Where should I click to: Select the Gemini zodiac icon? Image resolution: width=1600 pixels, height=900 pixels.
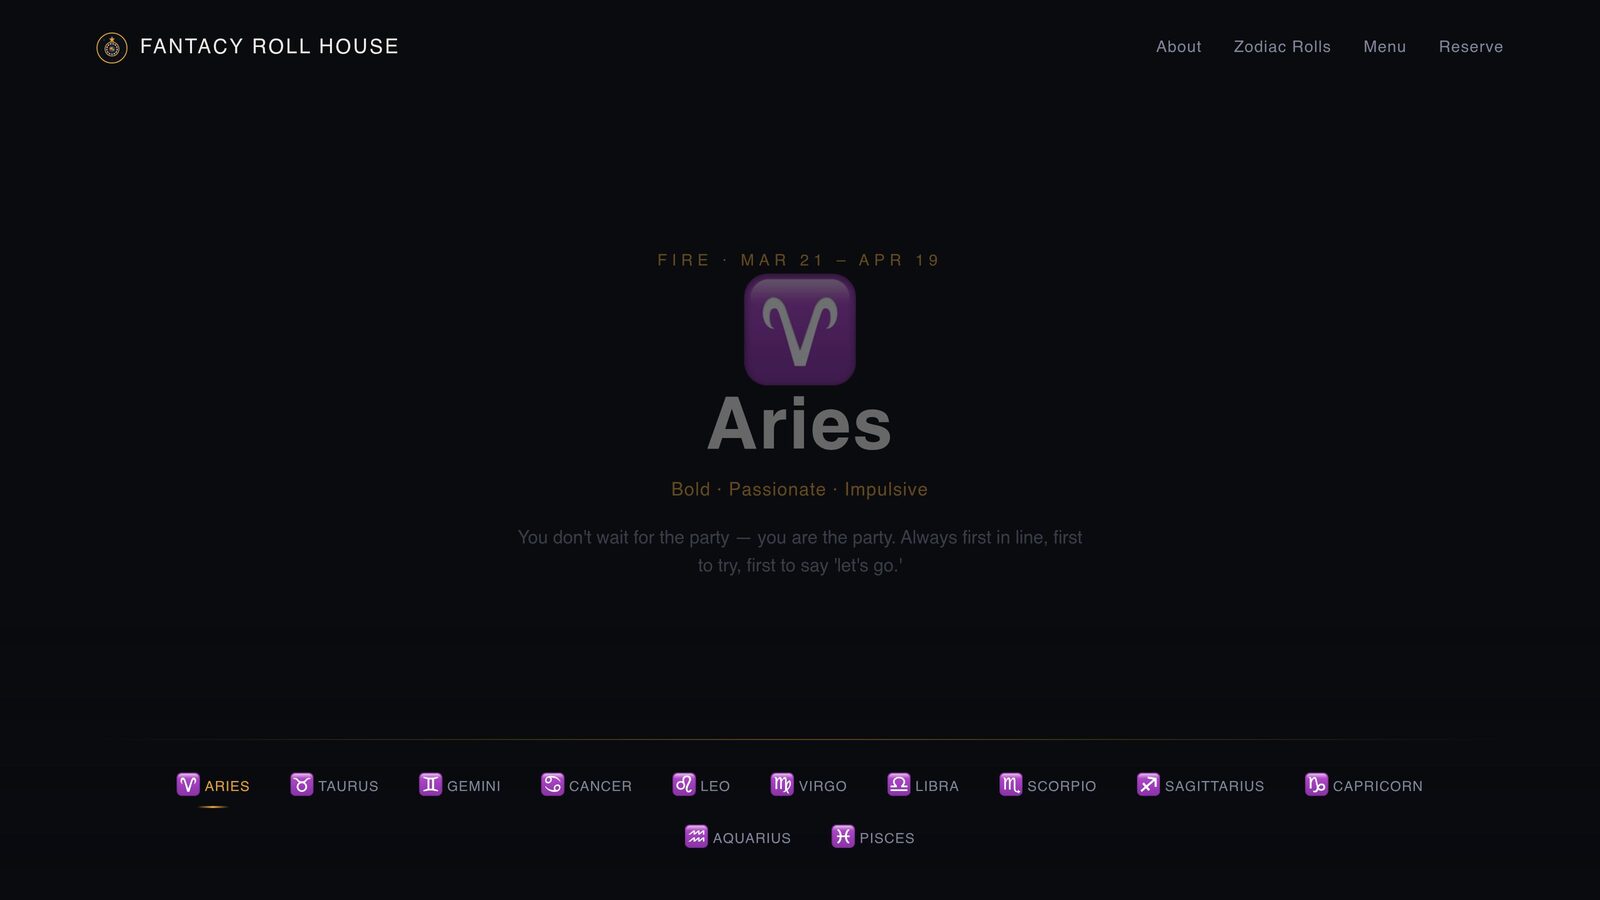(430, 785)
